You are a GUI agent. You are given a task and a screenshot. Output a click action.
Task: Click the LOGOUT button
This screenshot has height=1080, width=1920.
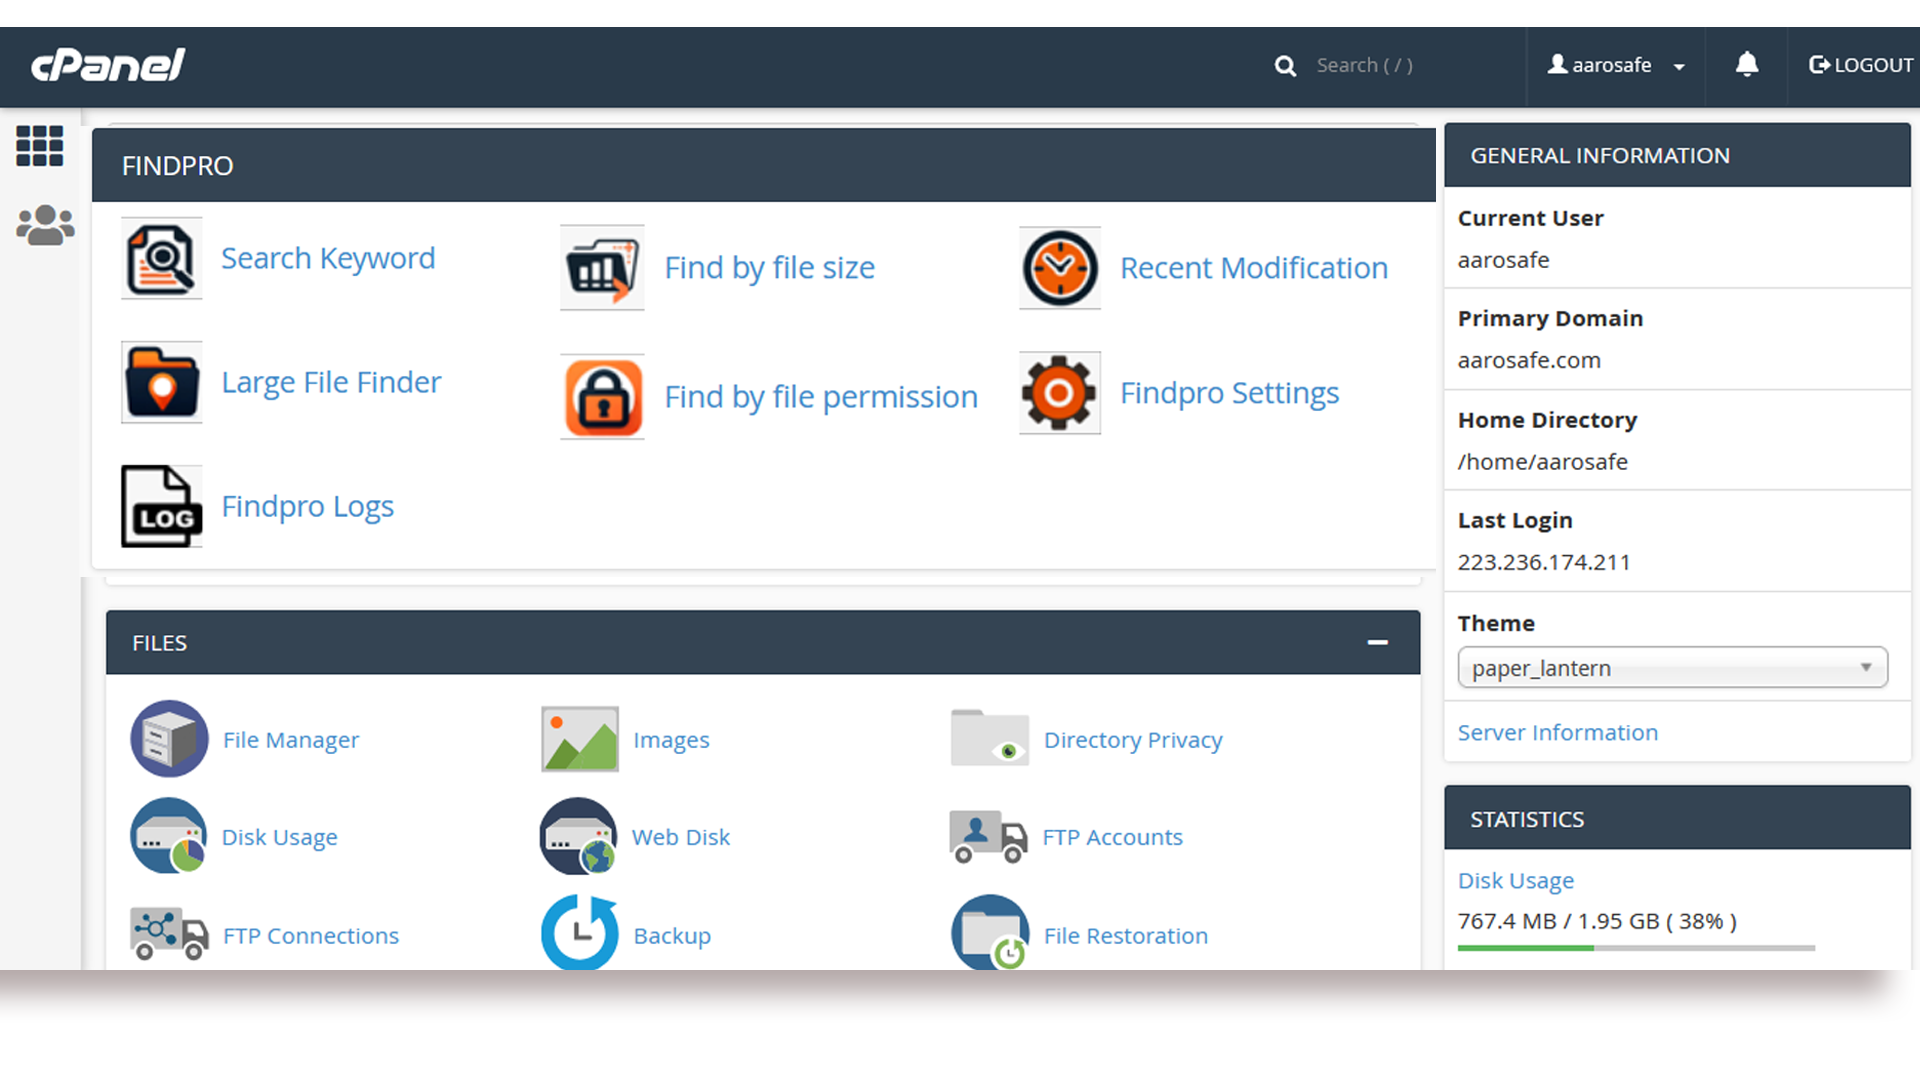tap(1861, 65)
